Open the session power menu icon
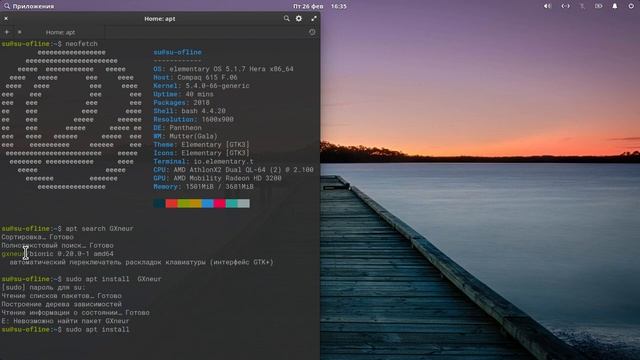The width and height of the screenshot is (640, 360). (631, 6)
